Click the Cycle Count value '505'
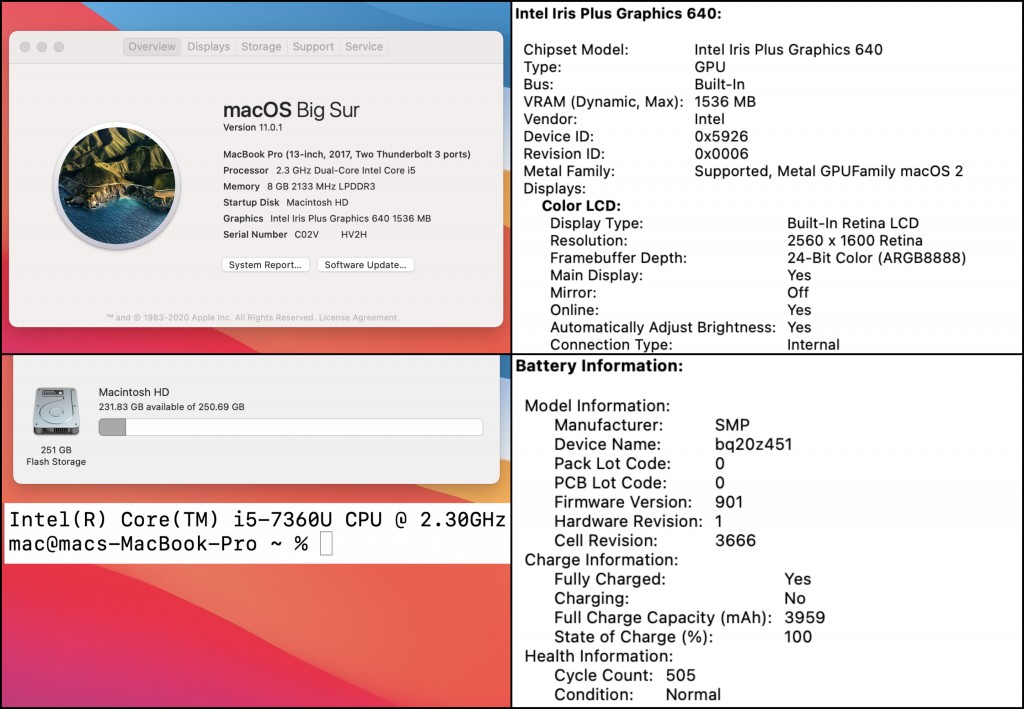Viewport: 1024px width, 709px height. 680,676
